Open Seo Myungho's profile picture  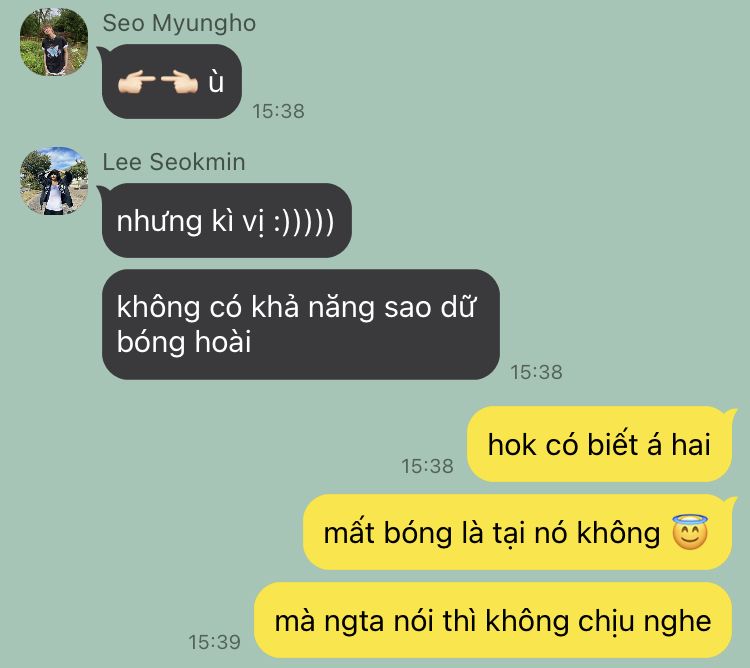pyautogui.click(x=54, y=42)
